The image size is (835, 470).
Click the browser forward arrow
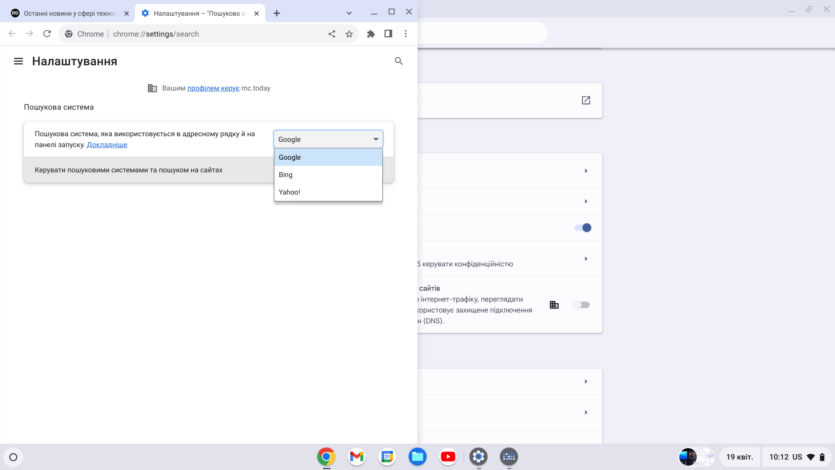(x=29, y=34)
